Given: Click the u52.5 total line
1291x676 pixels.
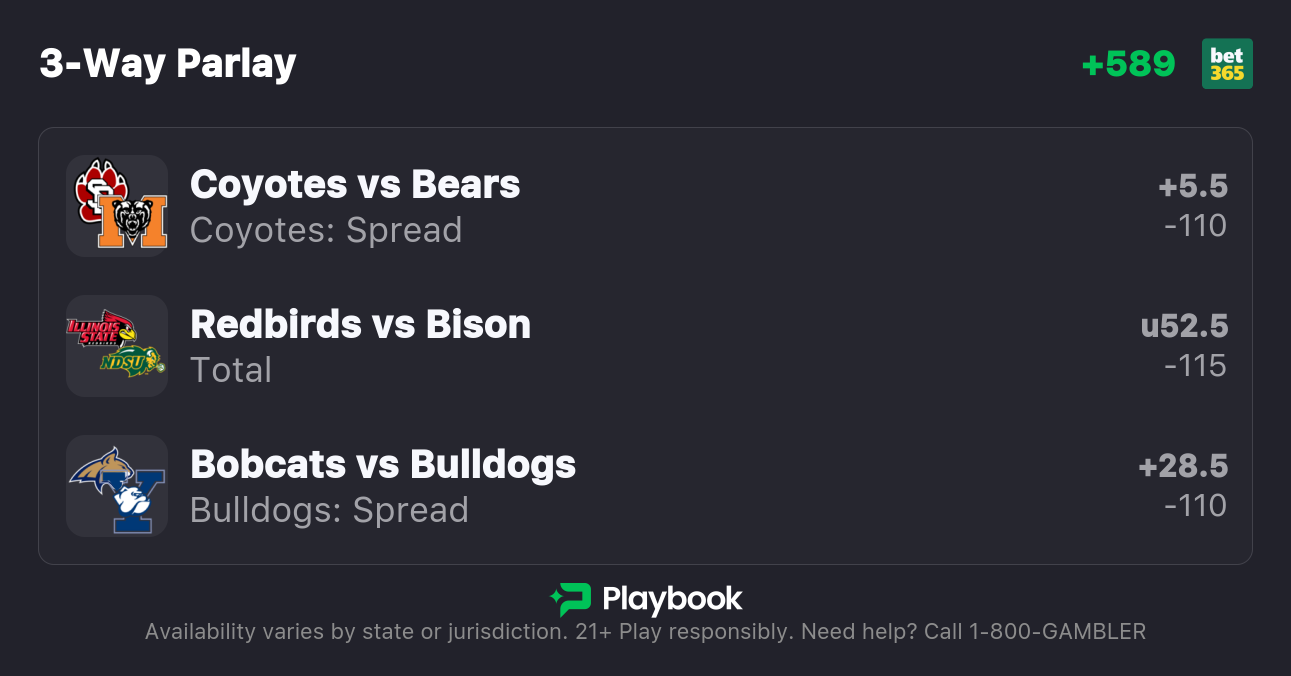Looking at the screenshot, I should (1184, 327).
